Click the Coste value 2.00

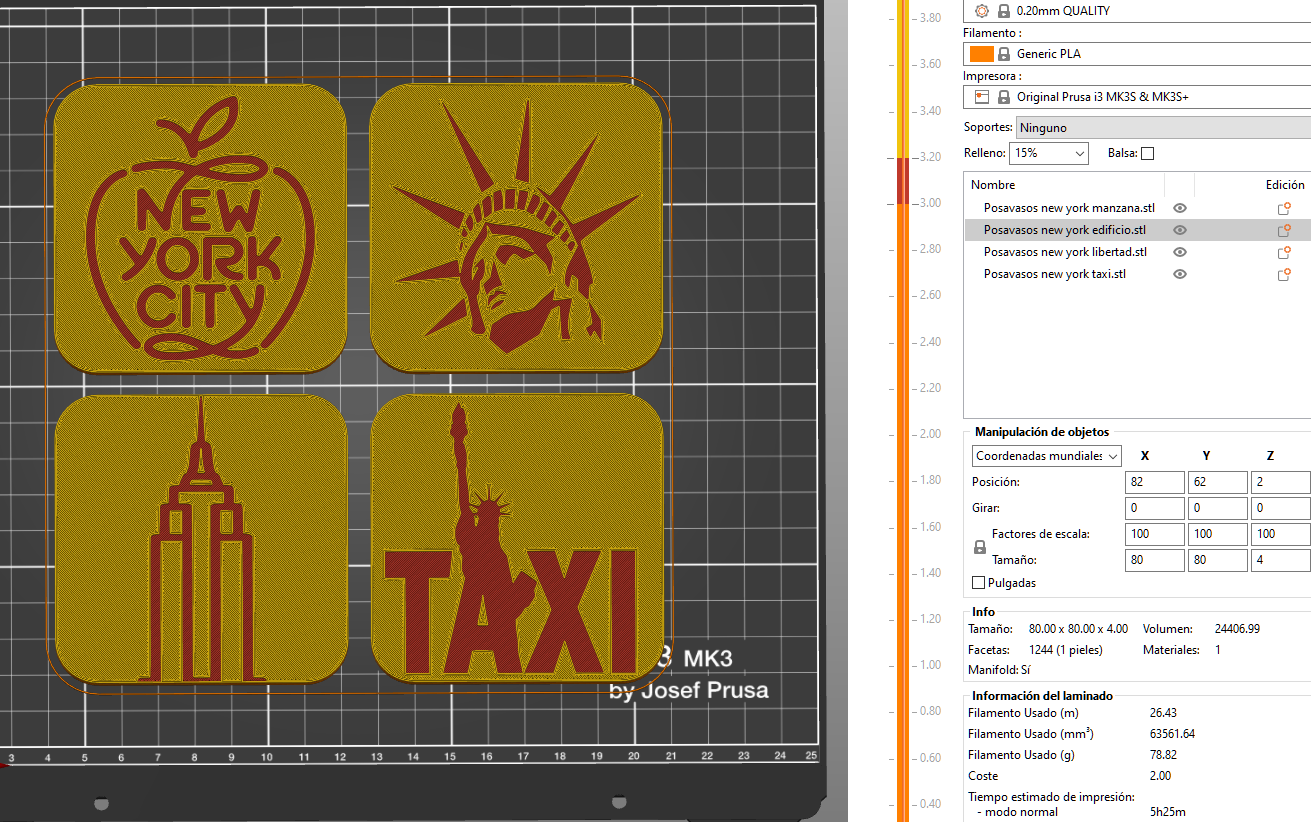coord(1161,776)
